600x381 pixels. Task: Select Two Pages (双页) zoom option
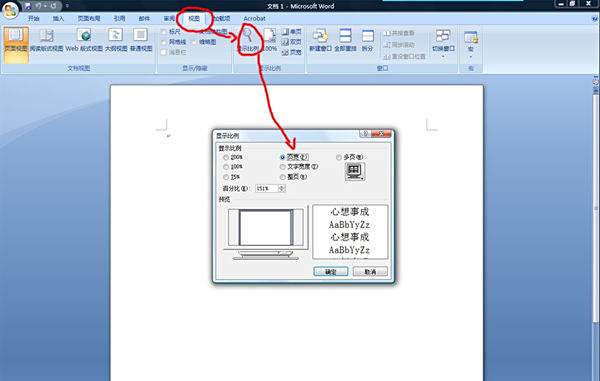click(x=292, y=42)
